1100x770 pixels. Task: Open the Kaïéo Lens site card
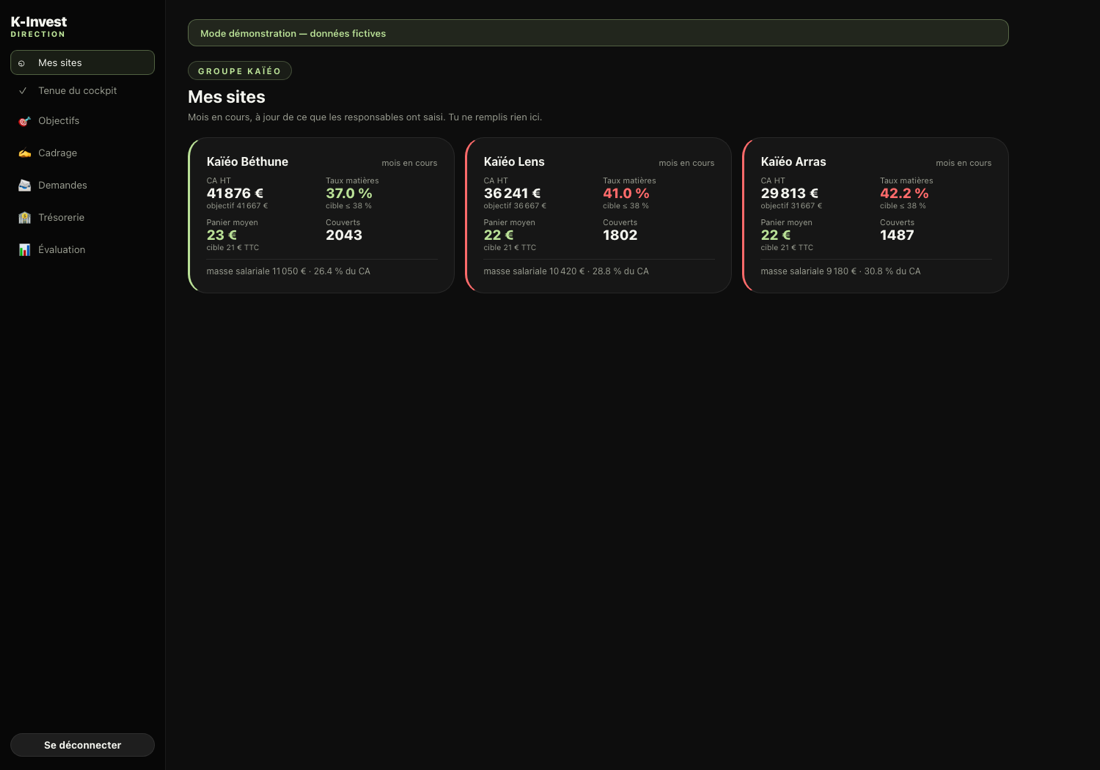tap(598, 215)
